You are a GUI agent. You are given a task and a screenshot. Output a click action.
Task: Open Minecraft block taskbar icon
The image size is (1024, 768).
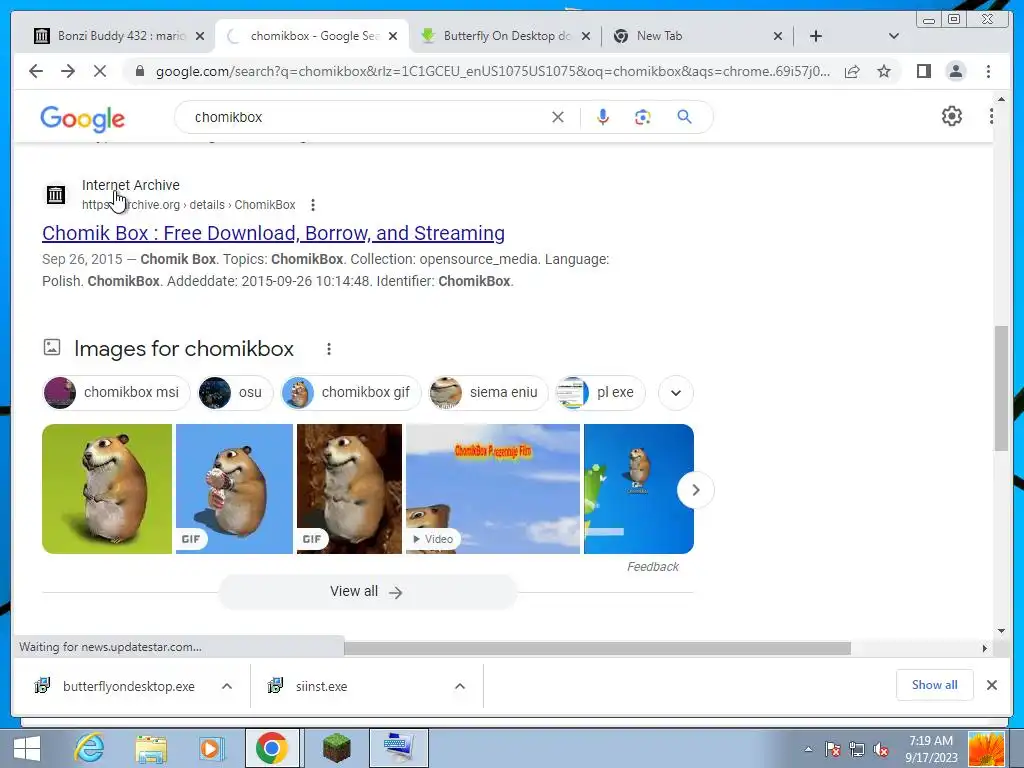[337, 748]
